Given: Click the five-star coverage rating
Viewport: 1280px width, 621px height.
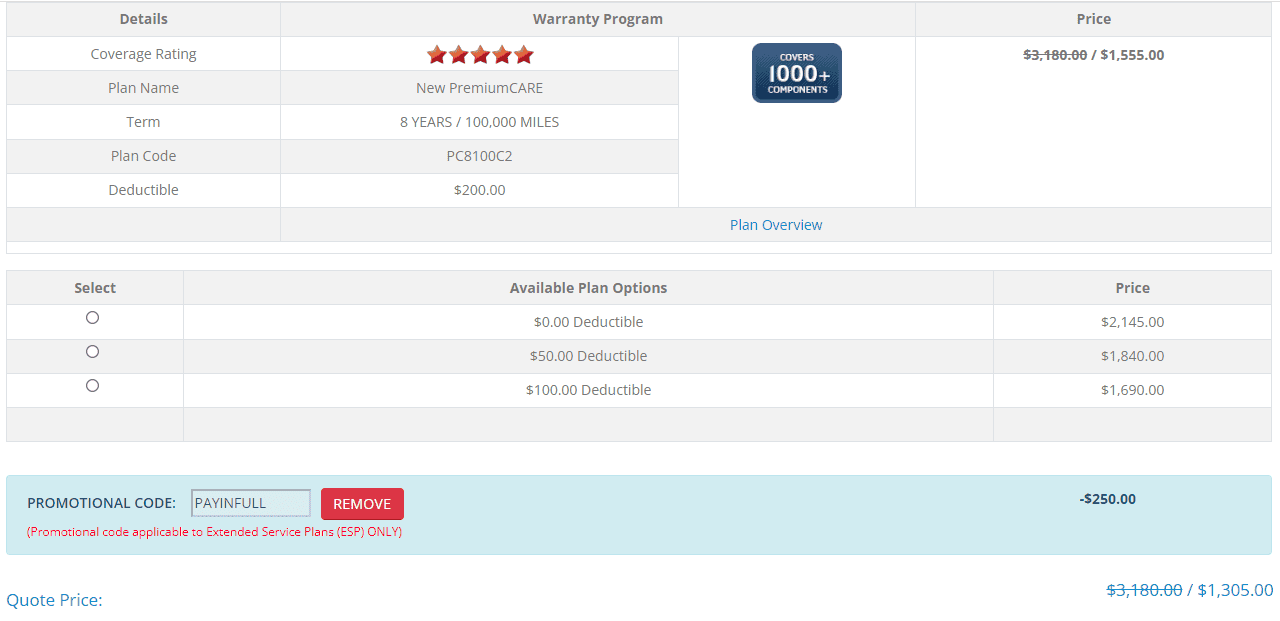Looking at the screenshot, I should [480, 55].
